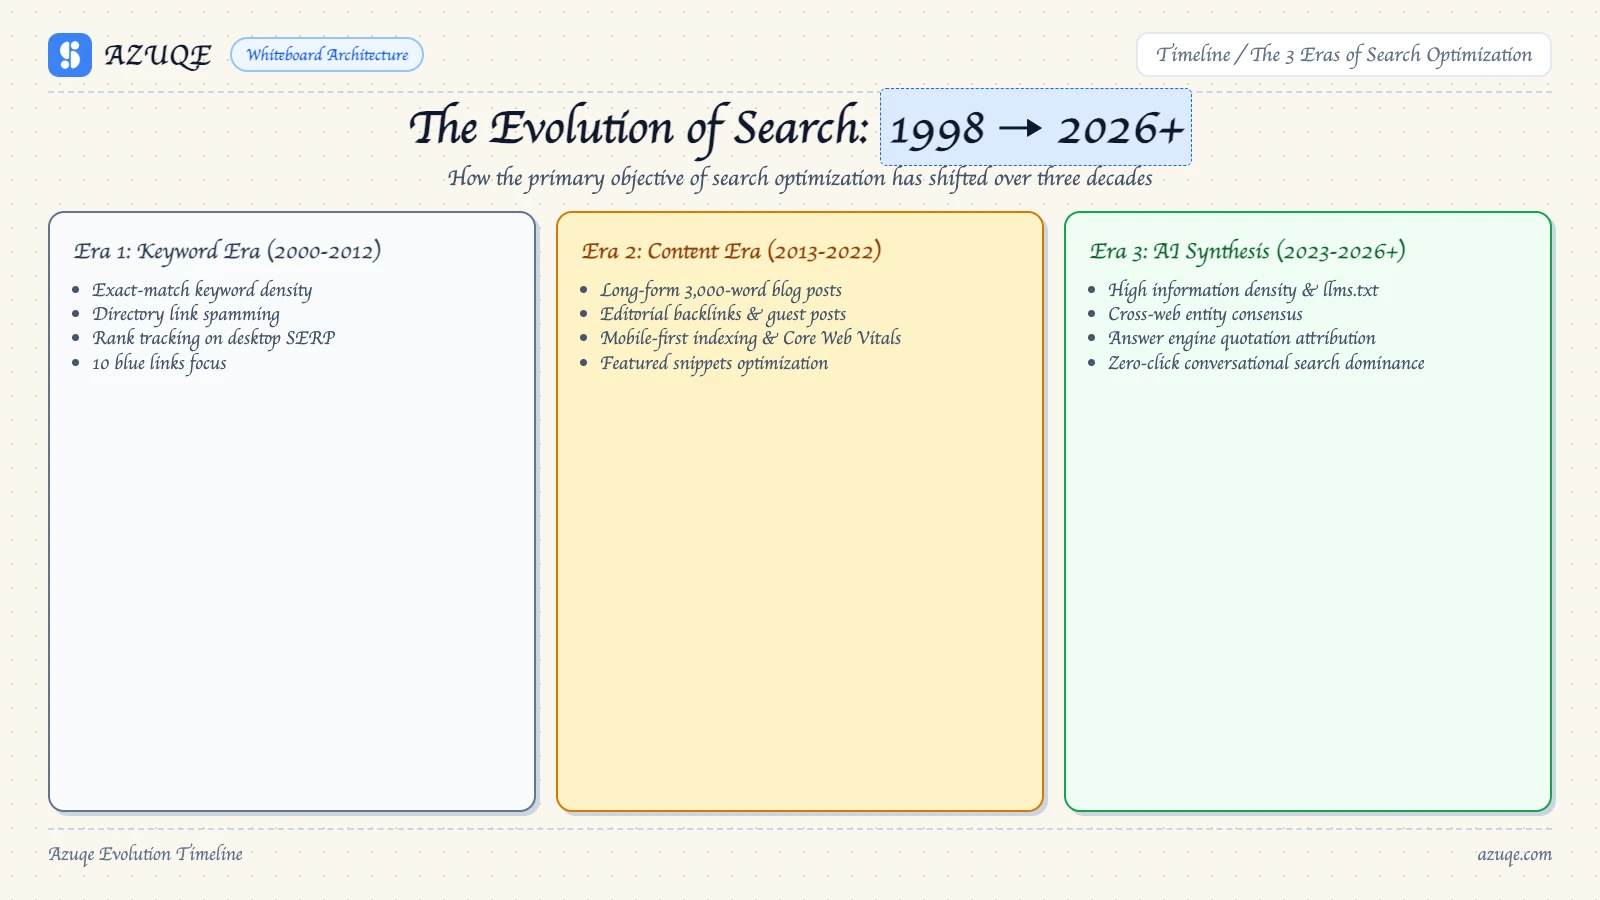Click the AZUQE brand name
The image size is (1600, 900).
pos(158,55)
